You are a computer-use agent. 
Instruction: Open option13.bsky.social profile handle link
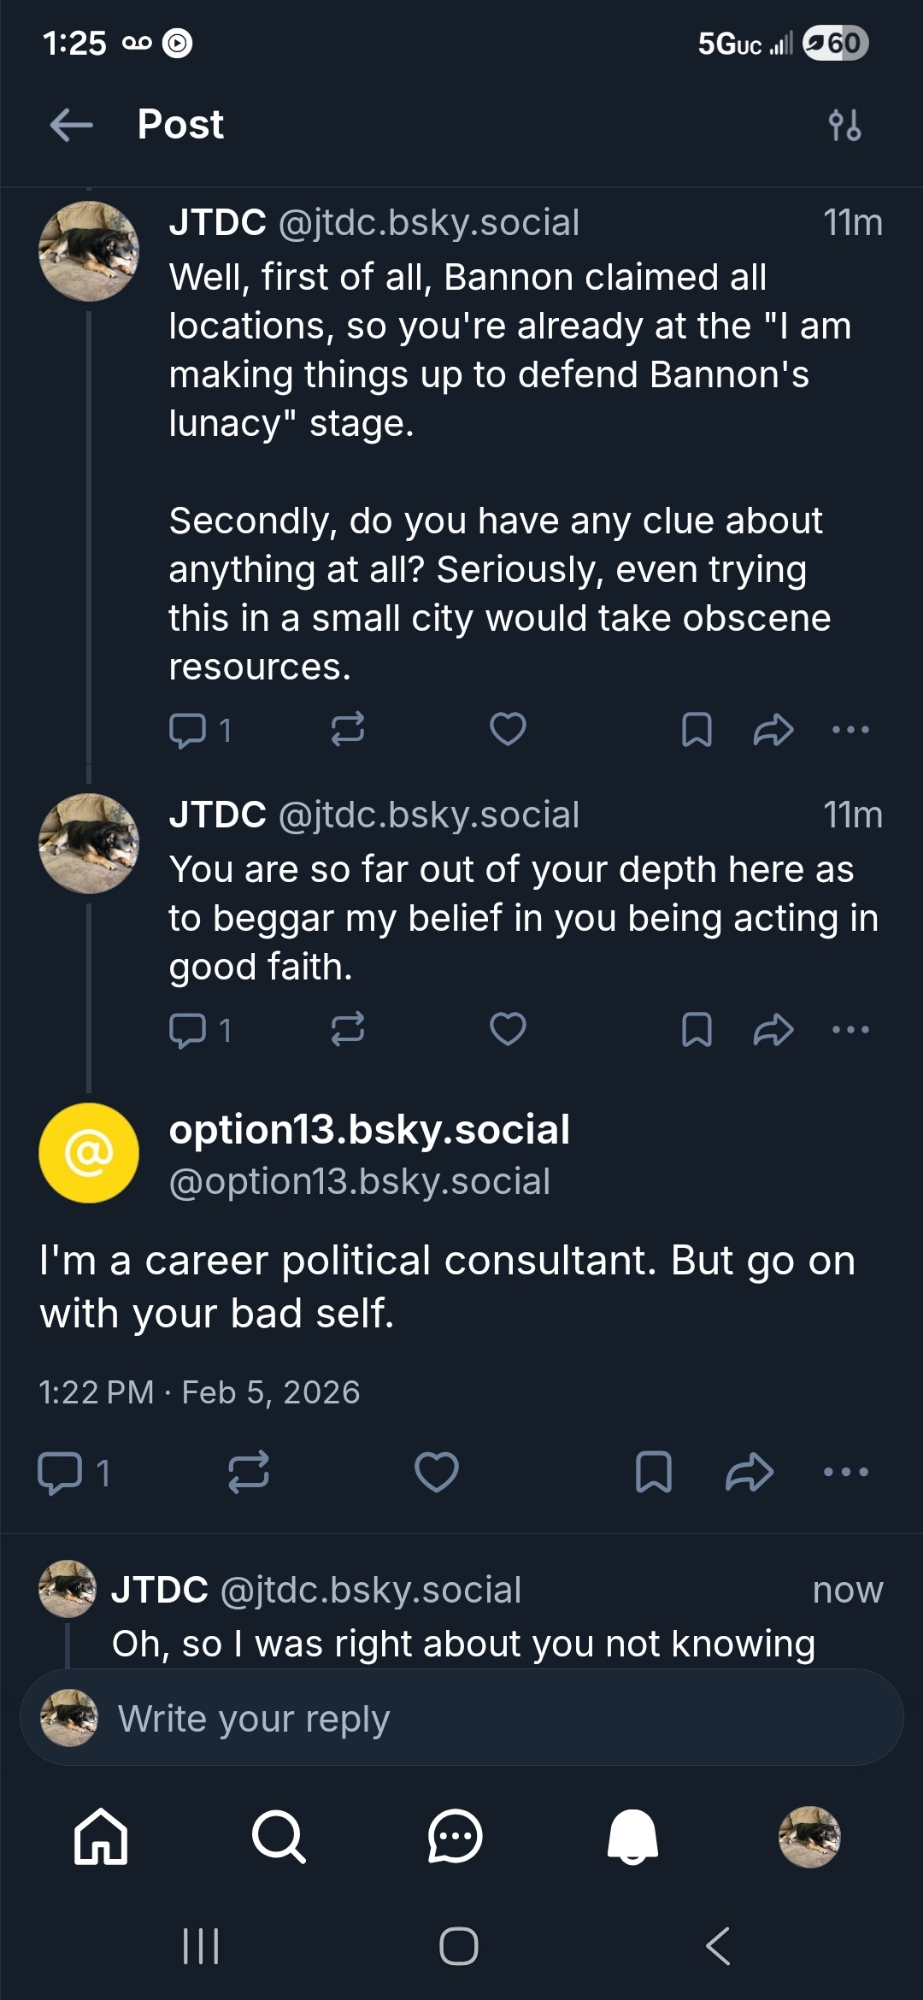pyautogui.click(x=359, y=1182)
